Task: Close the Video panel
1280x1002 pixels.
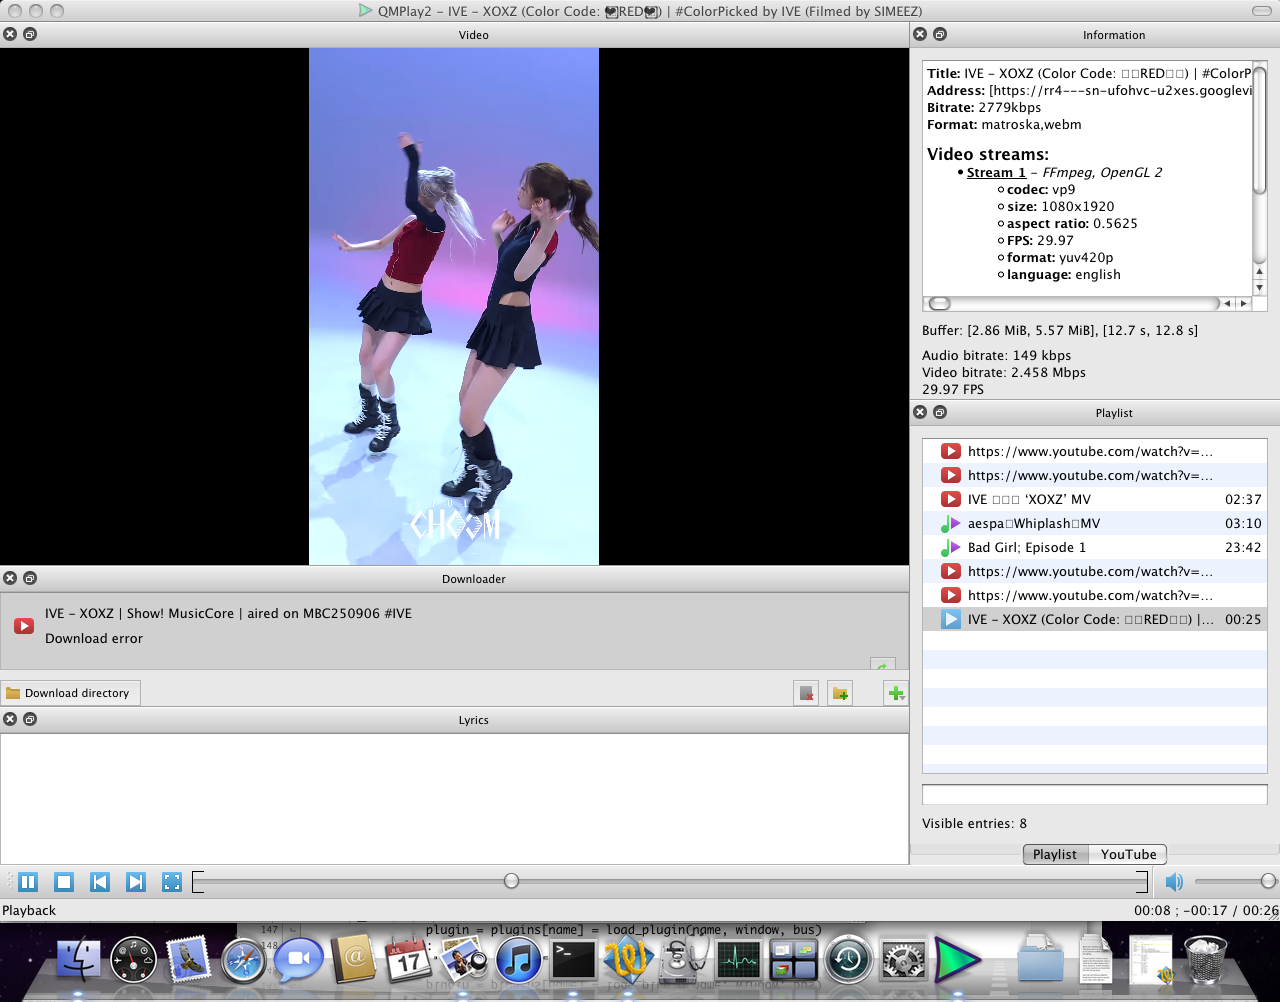Action: (10, 34)
